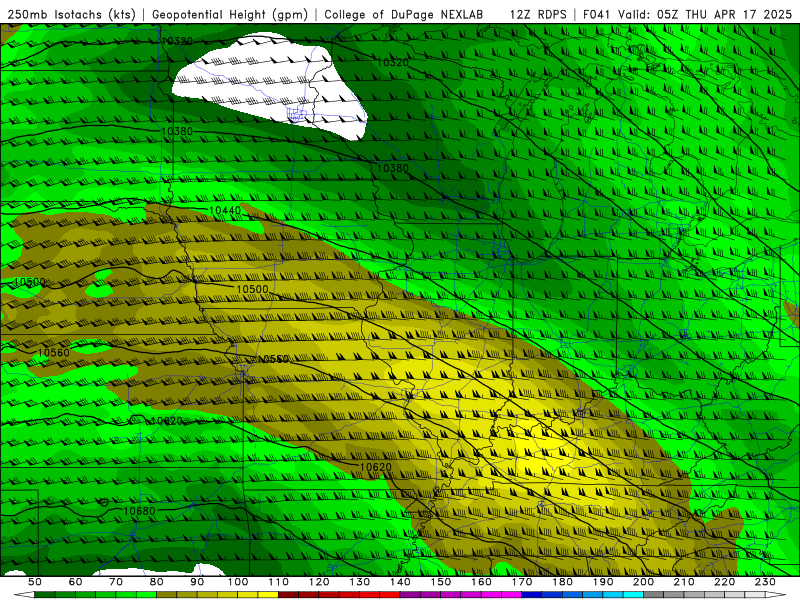This screenshot has width=800, height=600.
Task: Click the 10680 height contour label
Action: click(139, 511)
